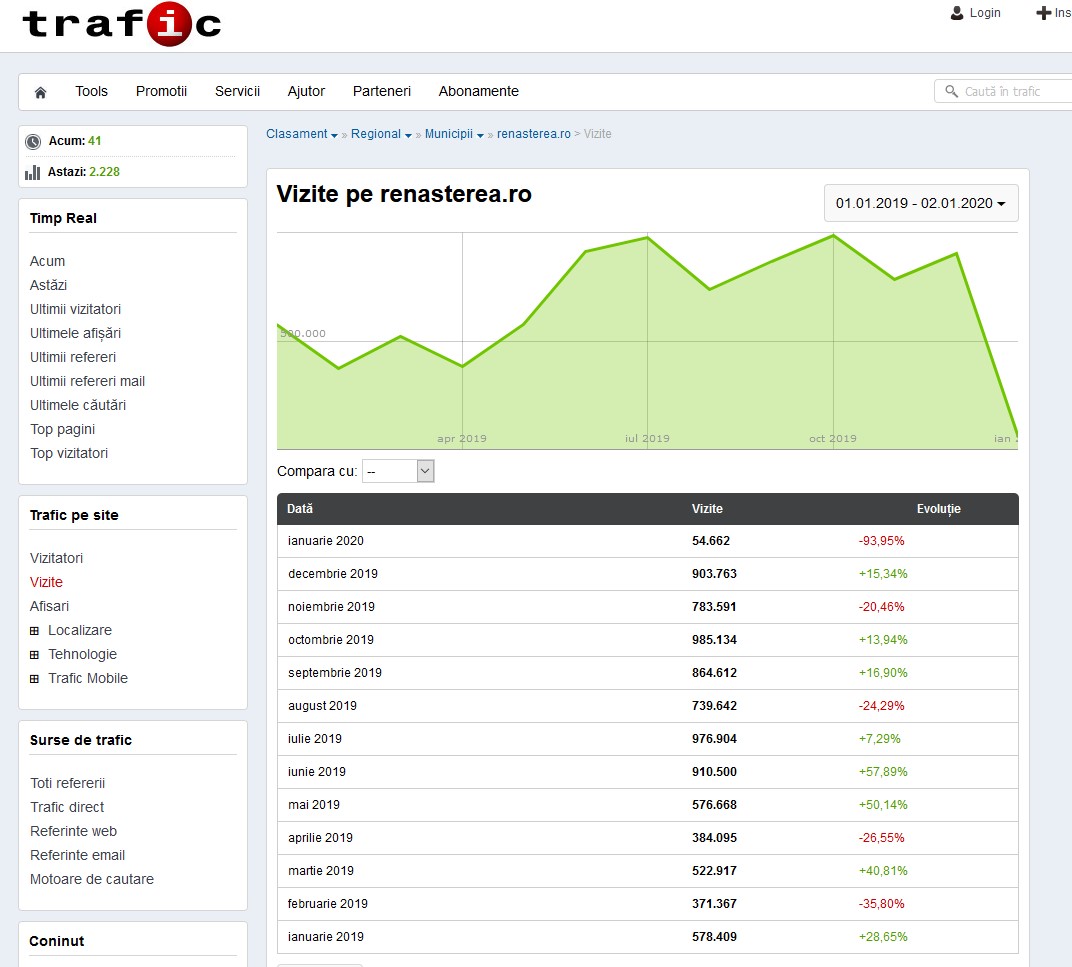This screenshot has height=967, width=1072.
Task: Click the oct 2019 chart peak point
Action: tap(833, 236)
